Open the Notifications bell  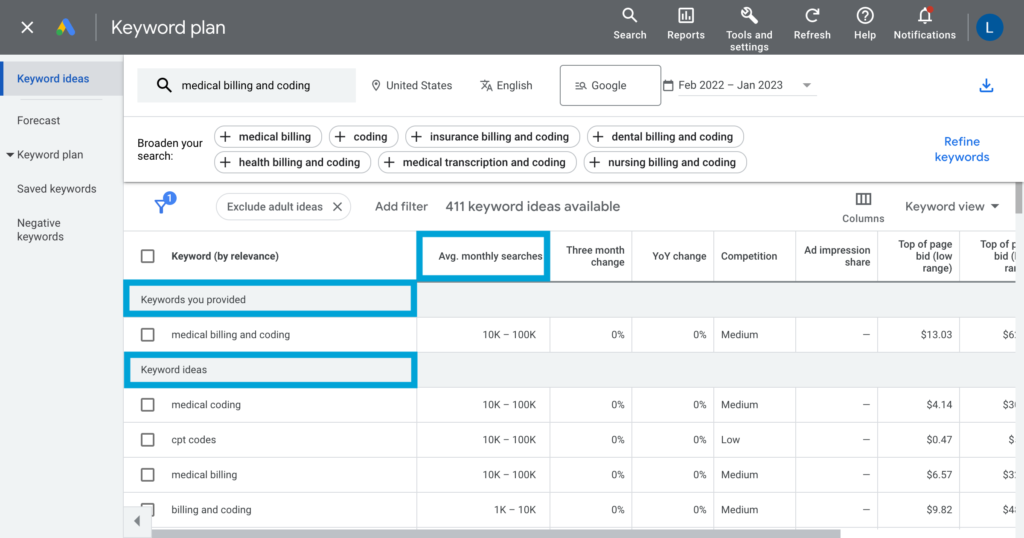click(924, 24)
